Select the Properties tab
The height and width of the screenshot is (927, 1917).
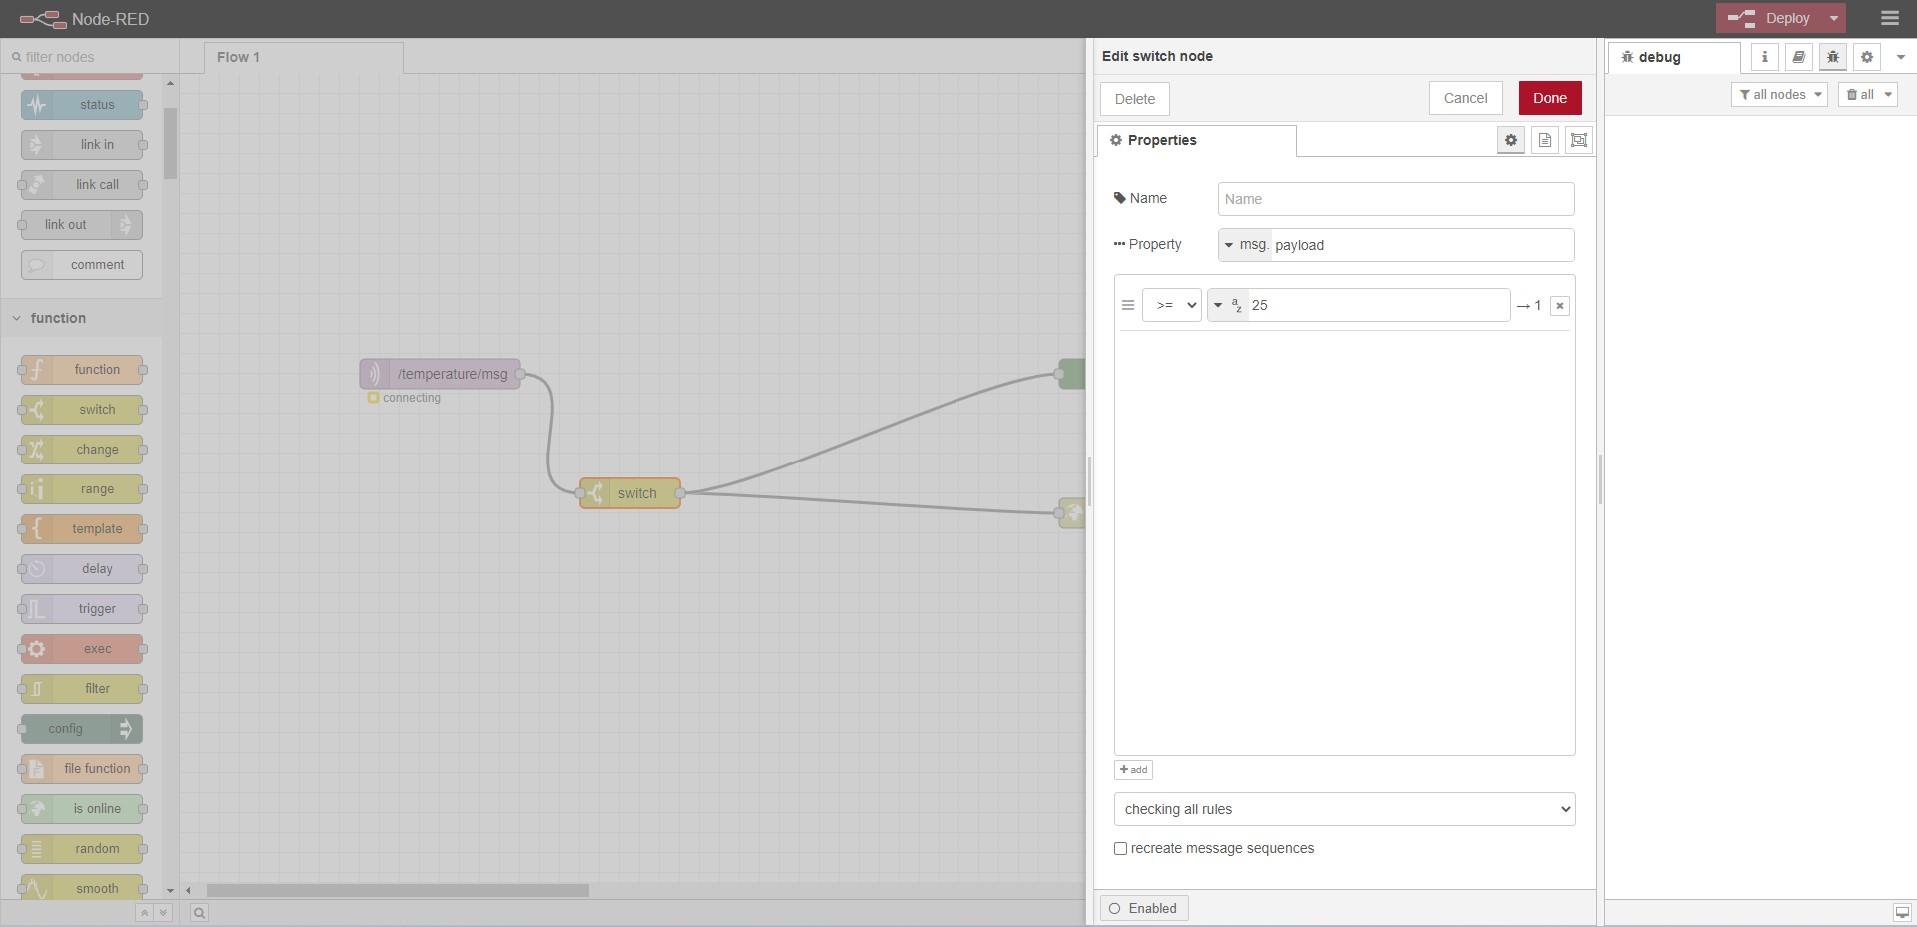pos(1197,141)
